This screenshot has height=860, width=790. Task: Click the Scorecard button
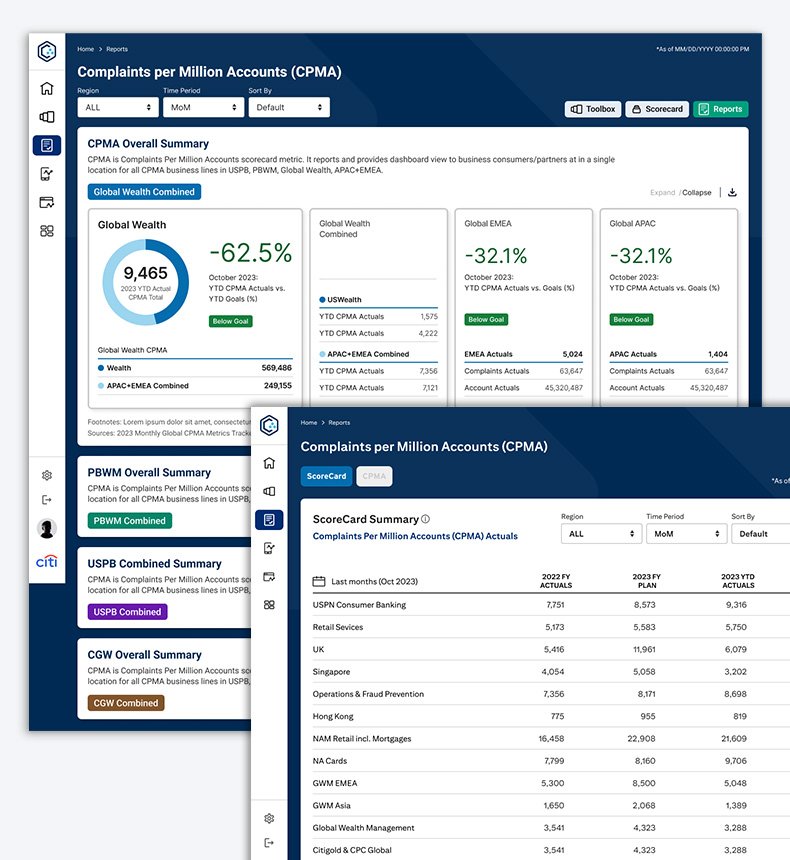point(657,109)
